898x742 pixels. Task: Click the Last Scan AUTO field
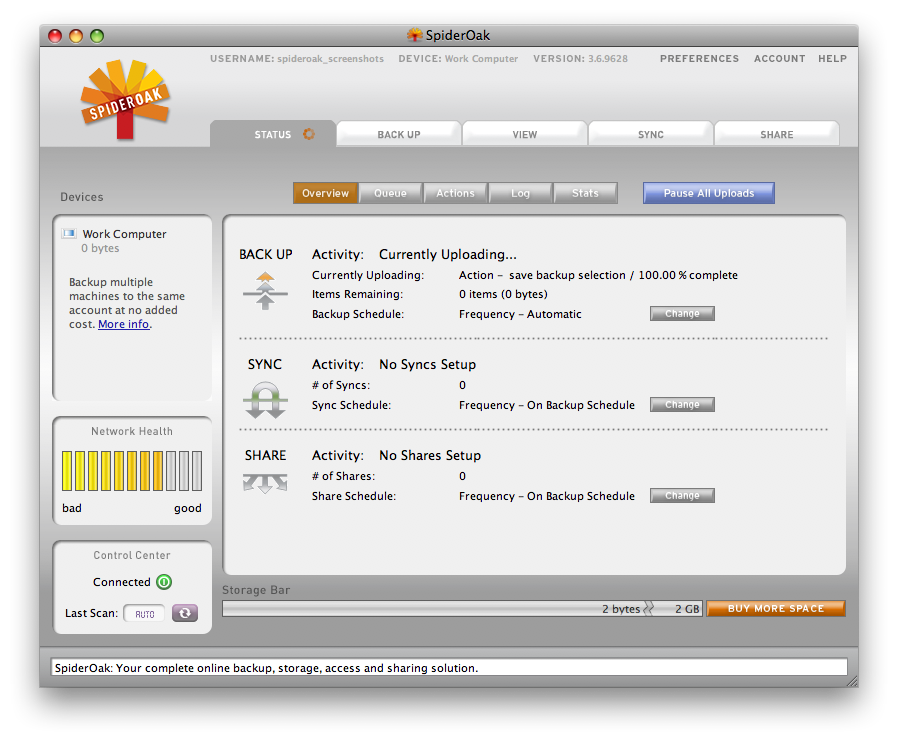(x=145, y=614)
